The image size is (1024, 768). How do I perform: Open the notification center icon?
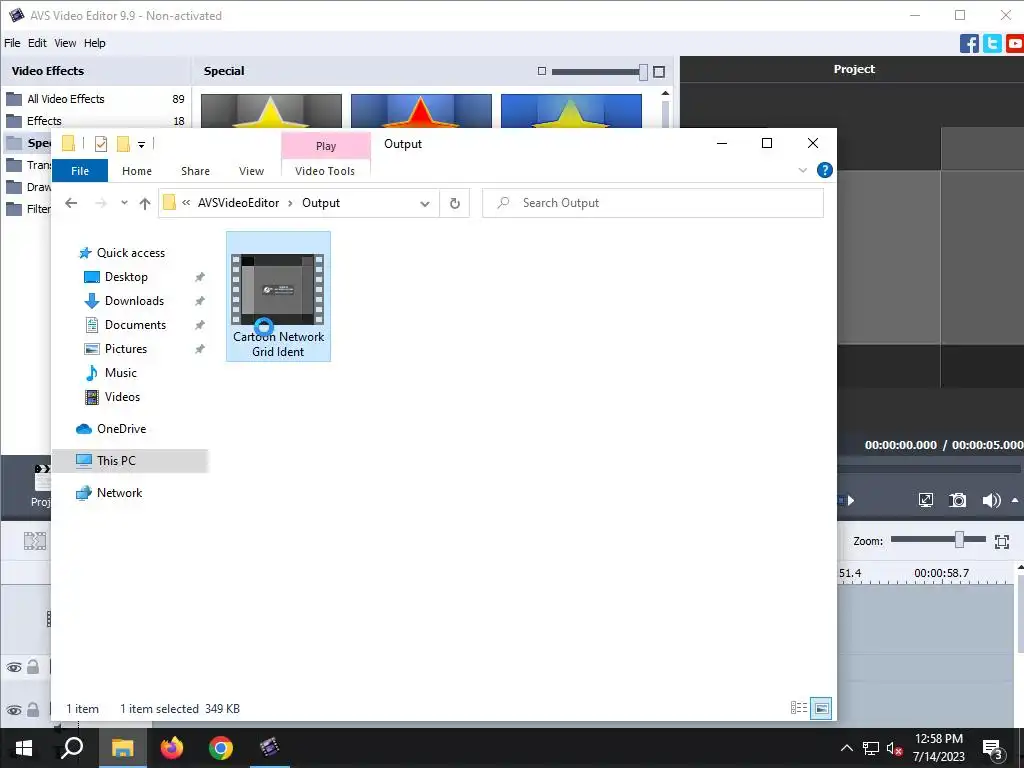pyautogui.click(x=993, y=750)
